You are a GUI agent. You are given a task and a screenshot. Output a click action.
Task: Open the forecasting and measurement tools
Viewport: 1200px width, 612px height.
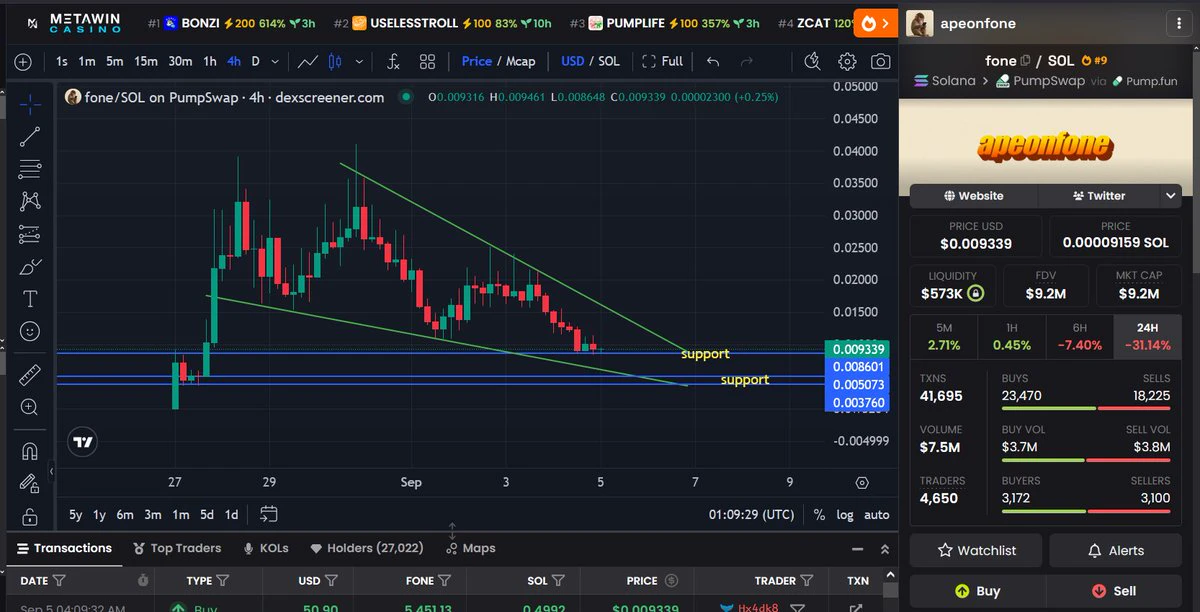point(30,235)
